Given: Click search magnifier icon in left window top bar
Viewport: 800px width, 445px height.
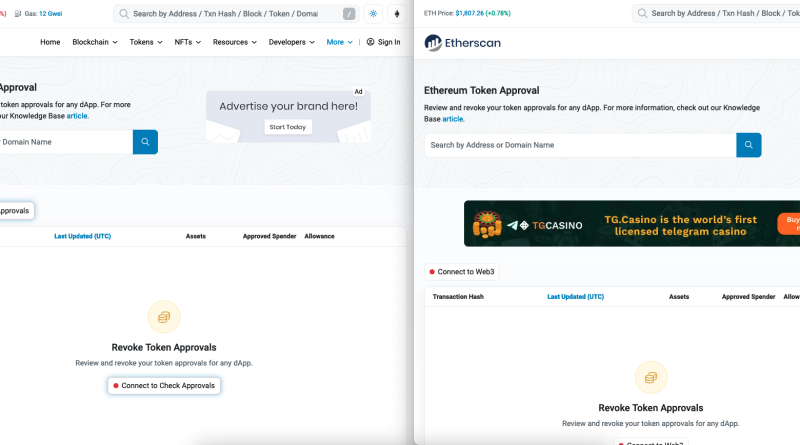Looking at the screenshot, I should [x=123, y=14].
